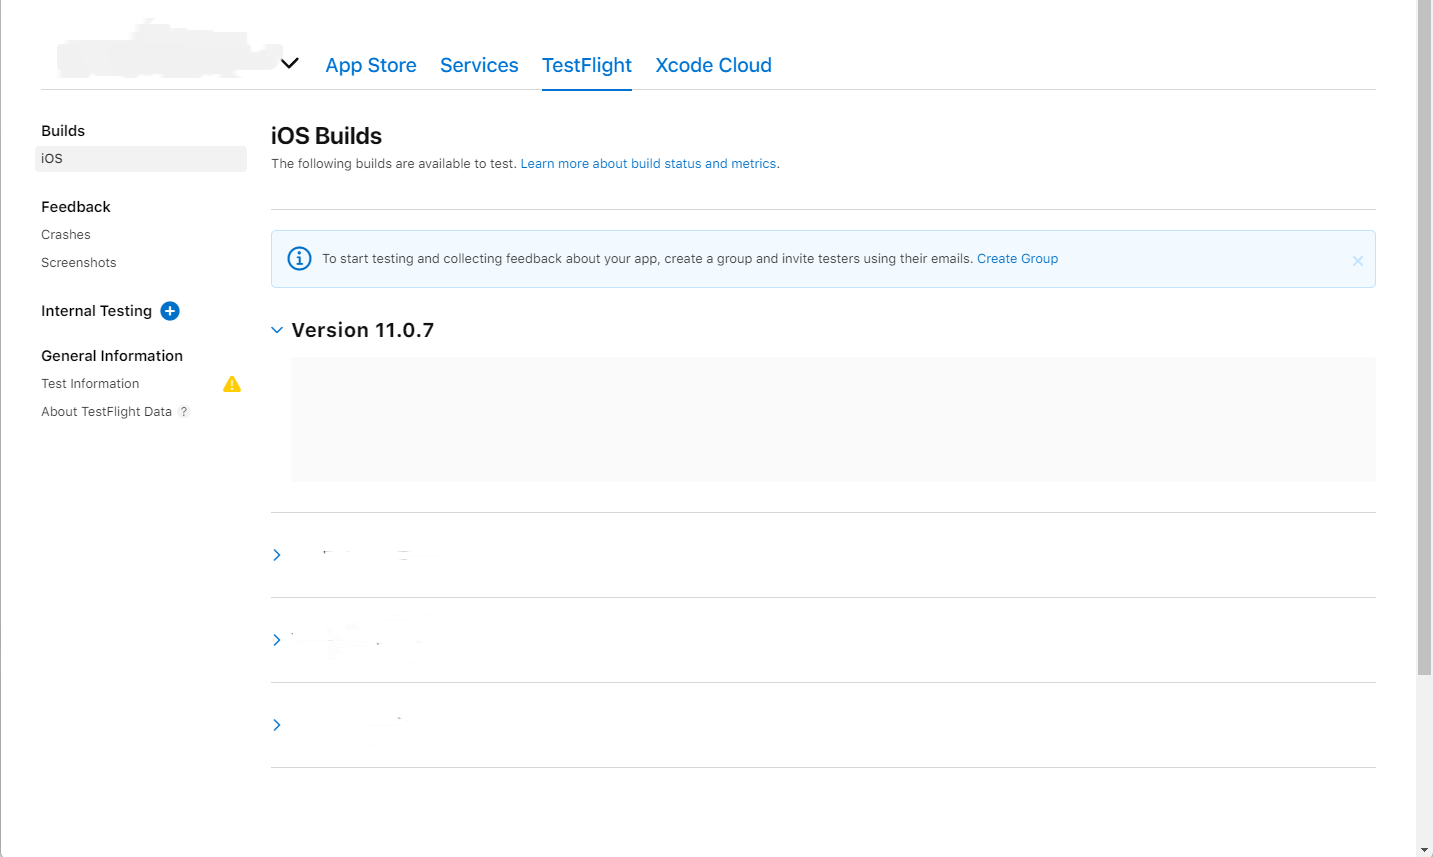
Task: Add internal testing group with plus icon
Action: [170, 311]
